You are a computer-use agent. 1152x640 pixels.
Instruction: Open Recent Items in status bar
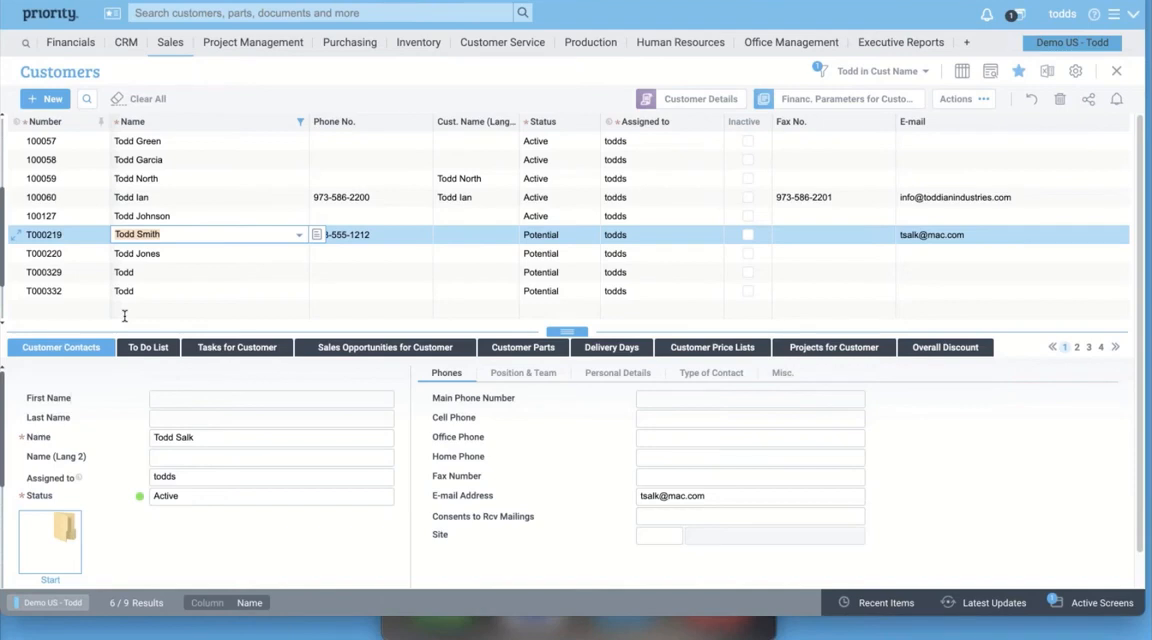[x=876, y=603]
